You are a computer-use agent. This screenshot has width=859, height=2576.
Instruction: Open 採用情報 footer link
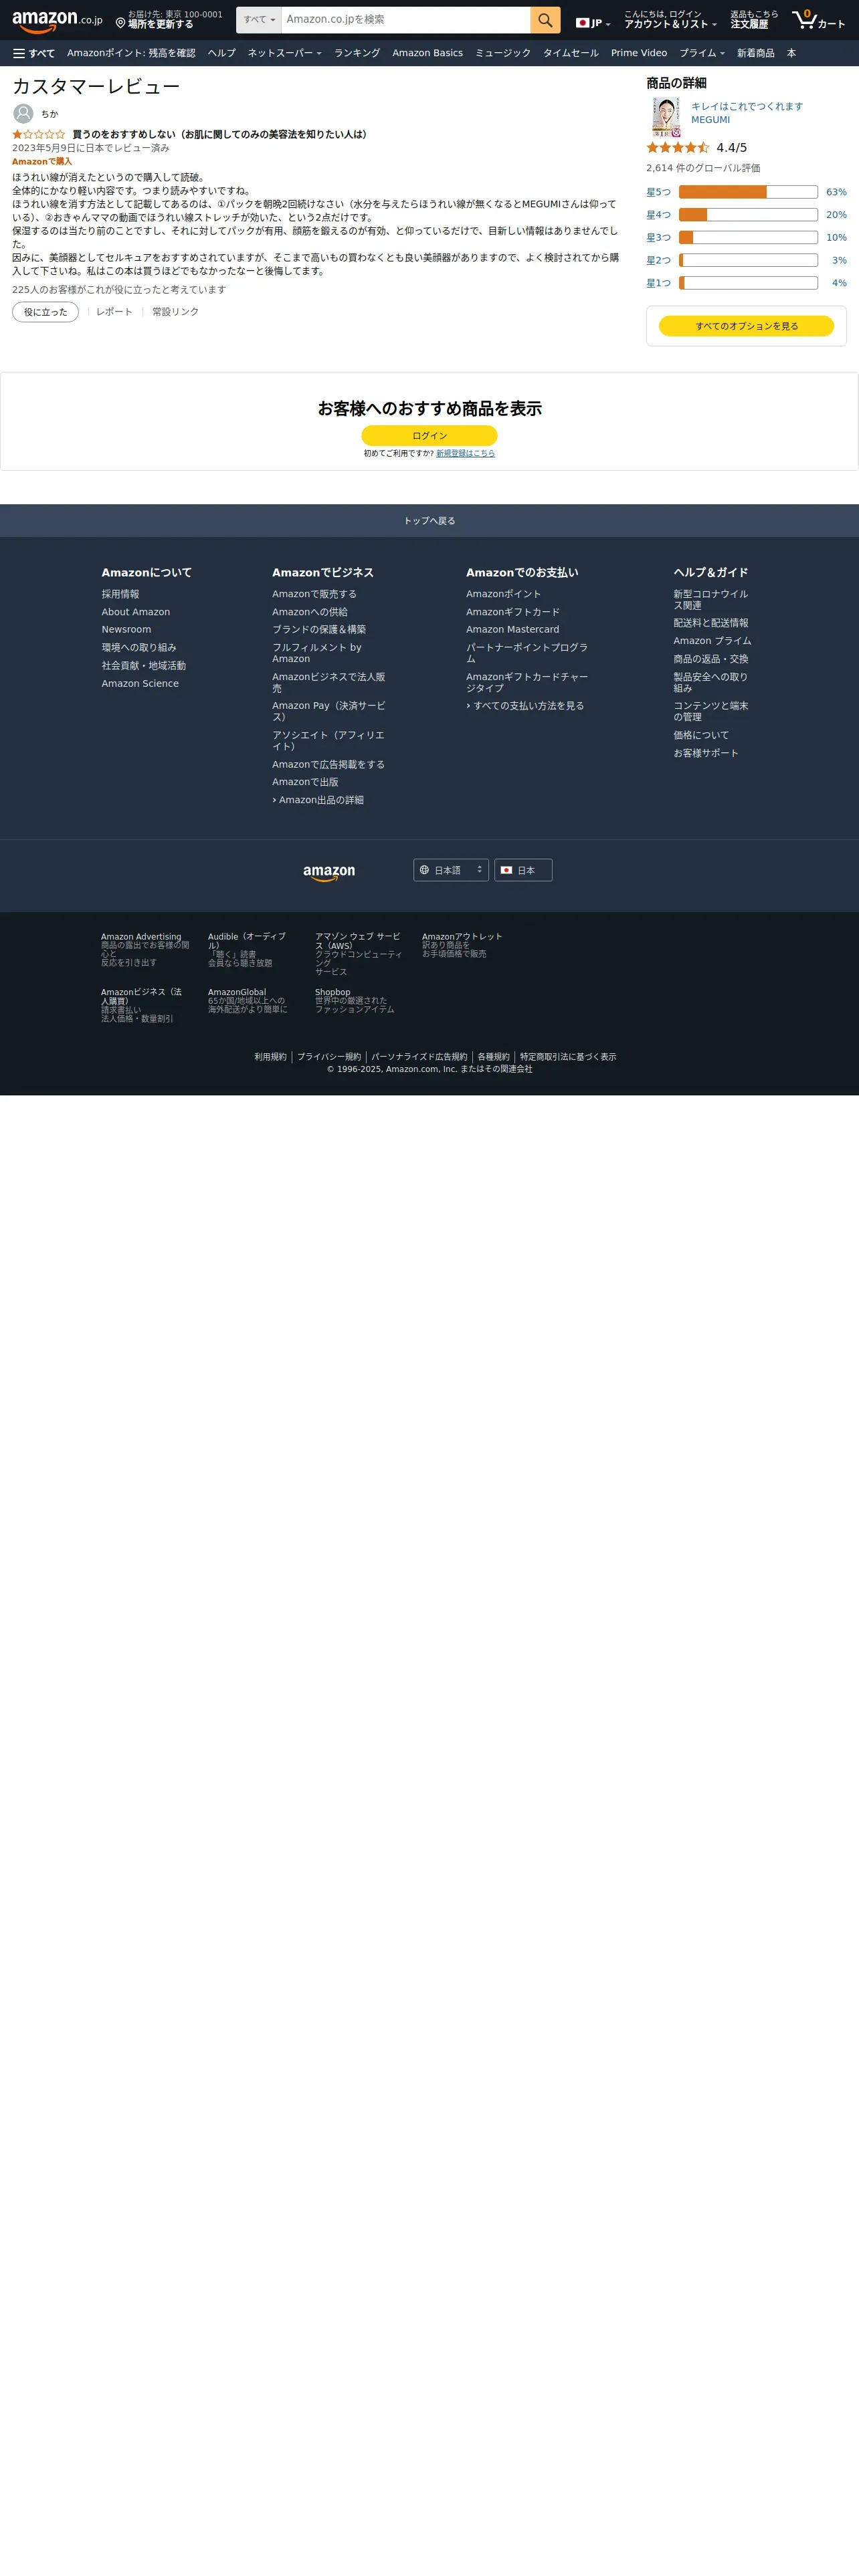click(120, 594)
